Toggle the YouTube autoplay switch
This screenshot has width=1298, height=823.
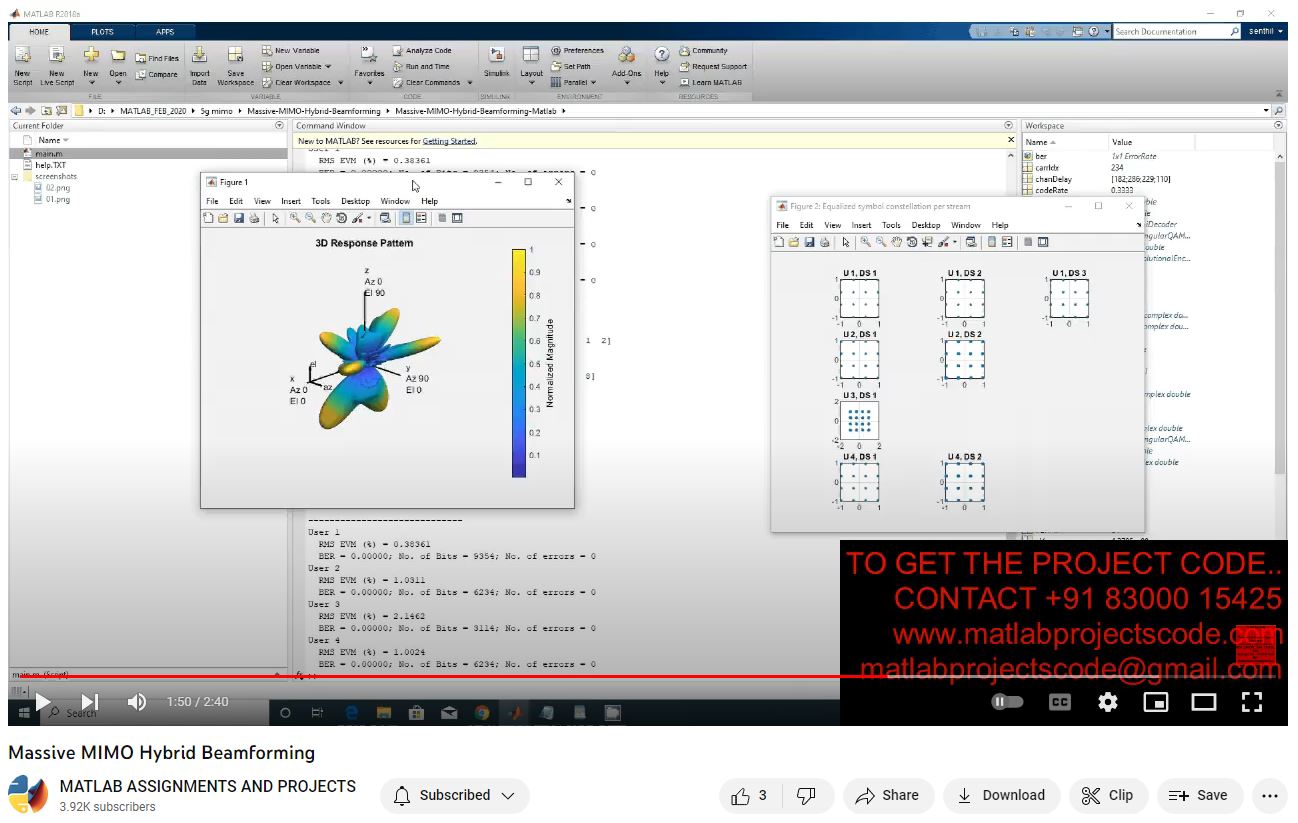point(1007,702)
